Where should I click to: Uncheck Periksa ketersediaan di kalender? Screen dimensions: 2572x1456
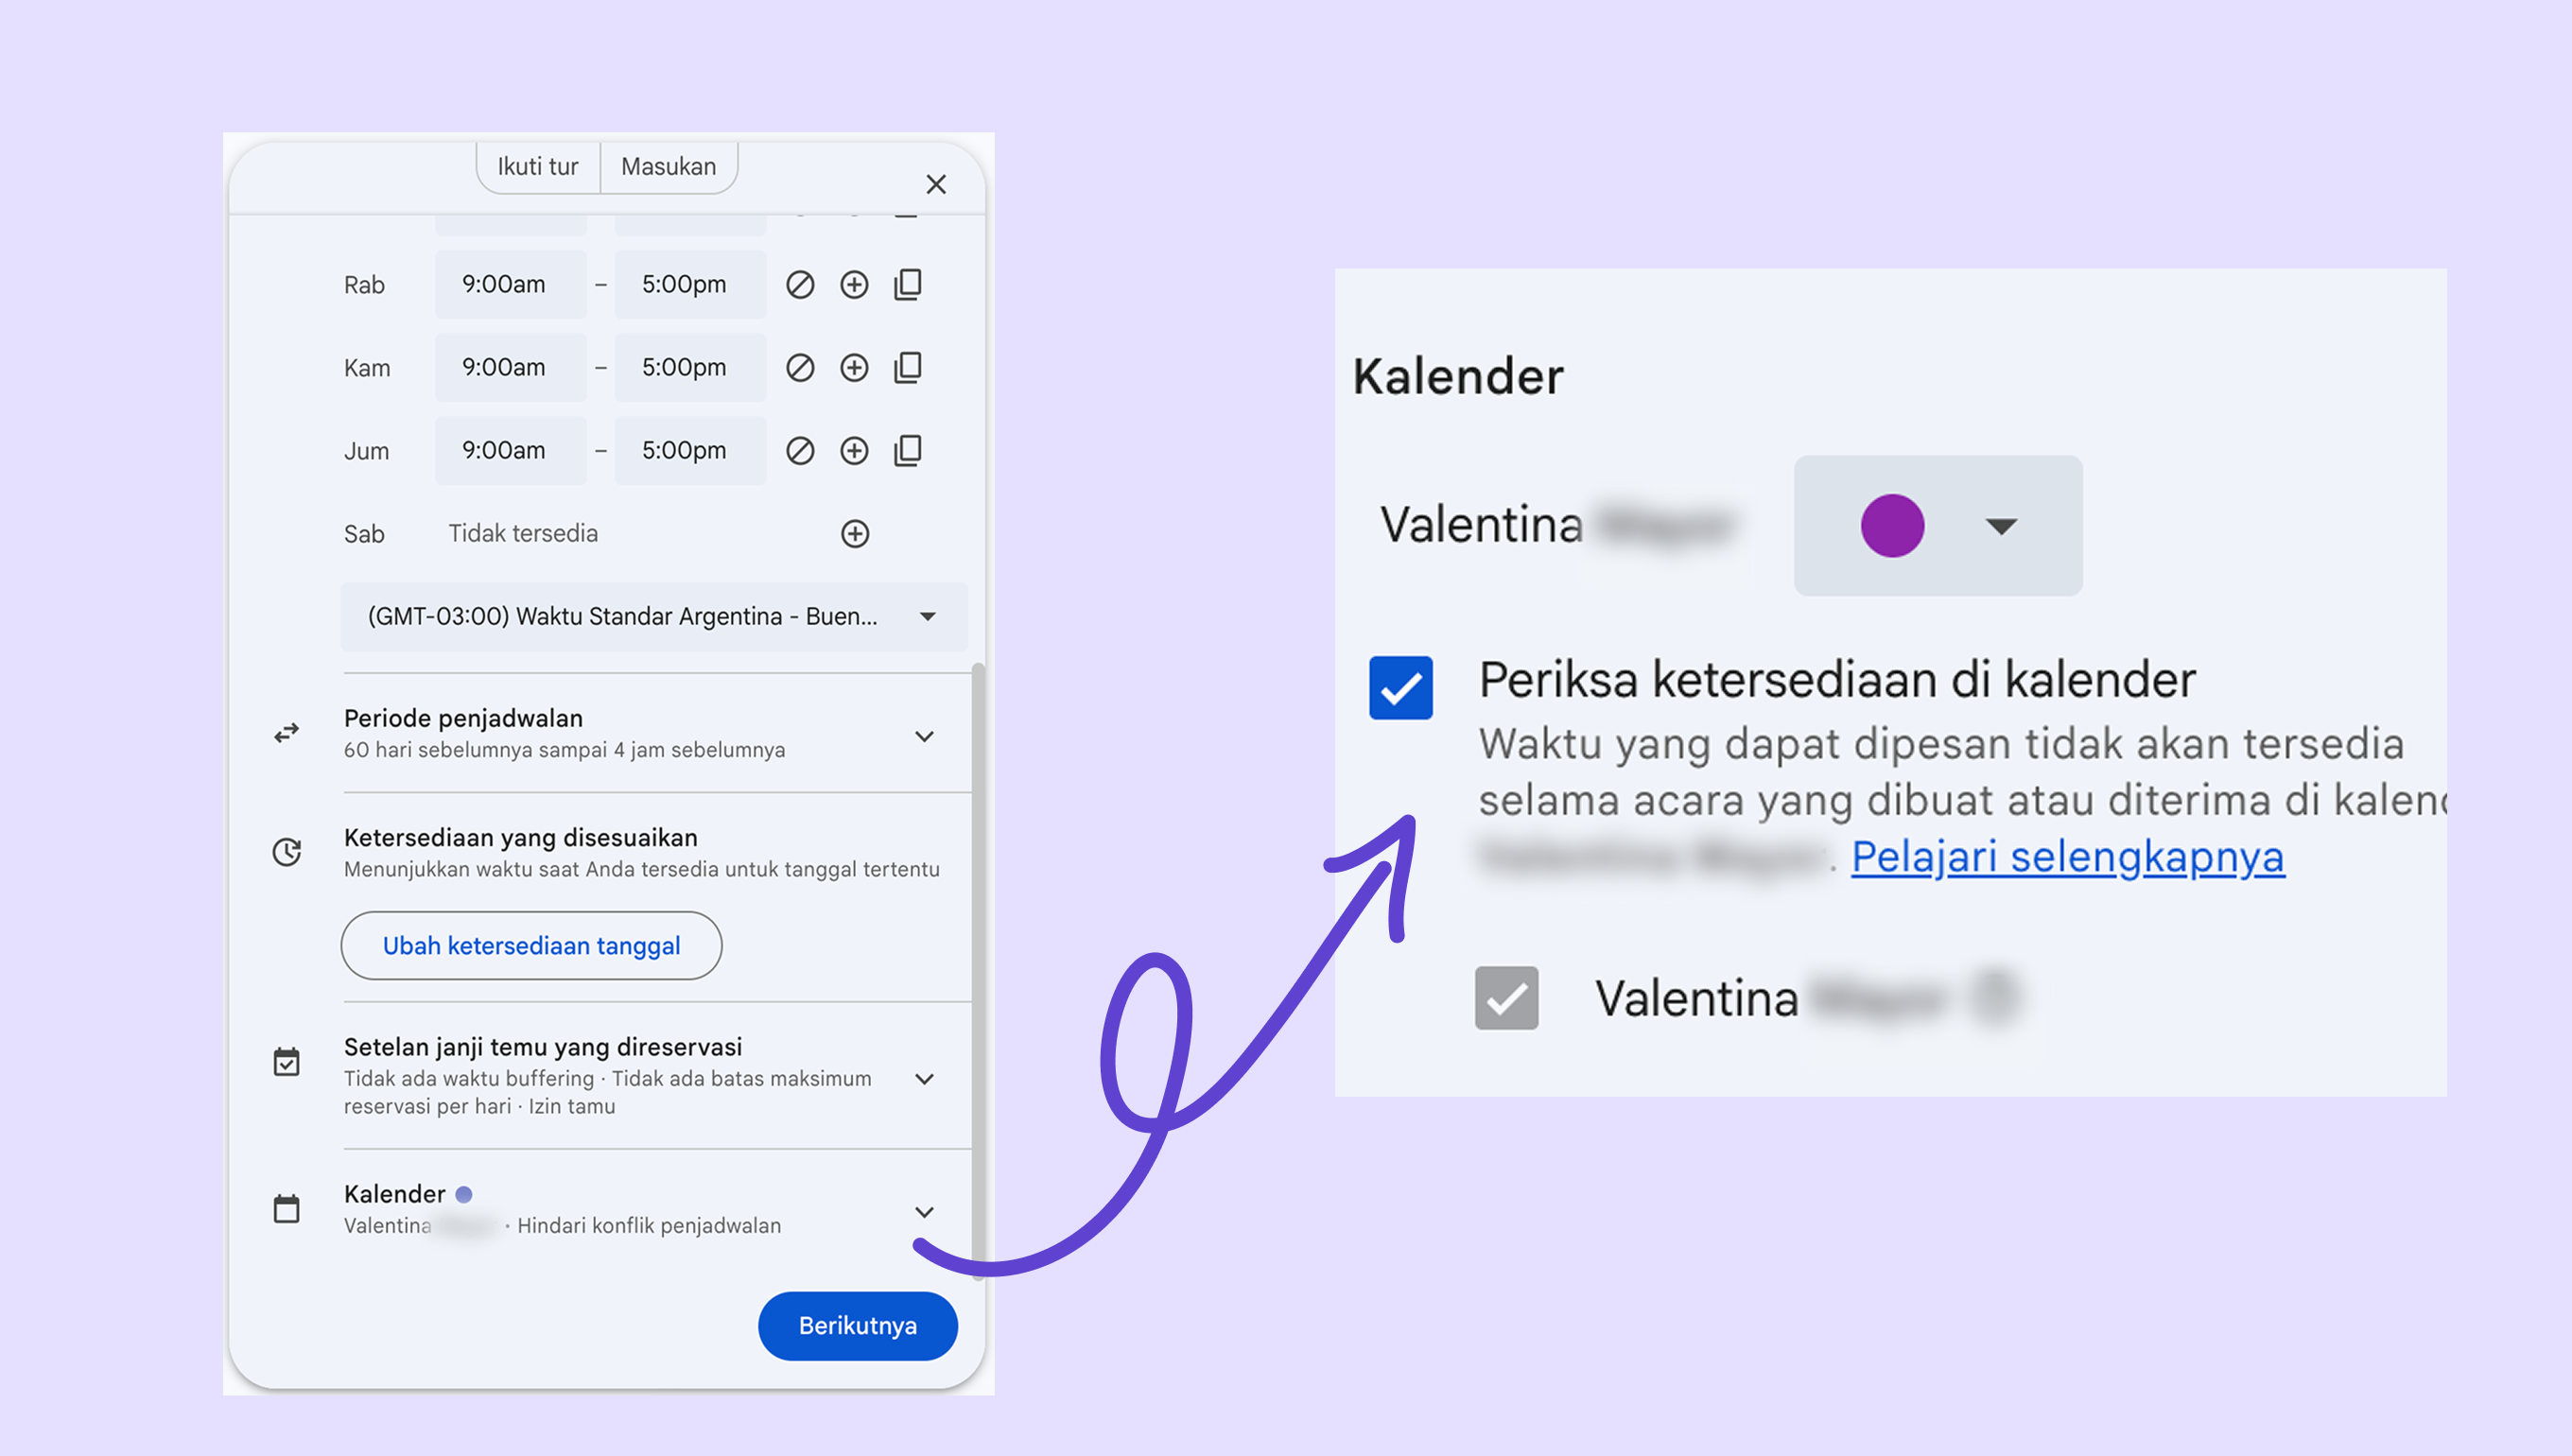(x=1400, y=688)
